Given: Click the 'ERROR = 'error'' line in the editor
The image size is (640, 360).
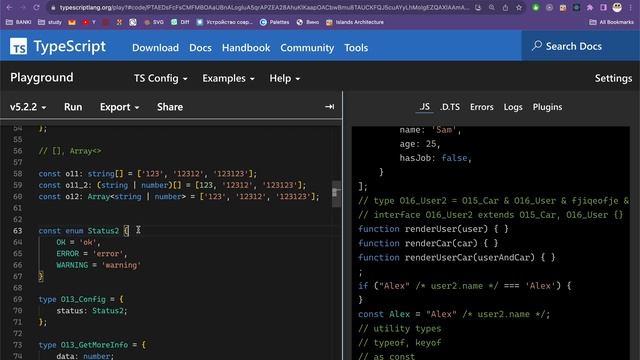Looking at the screenshot, I should click(x=92, y=253).
